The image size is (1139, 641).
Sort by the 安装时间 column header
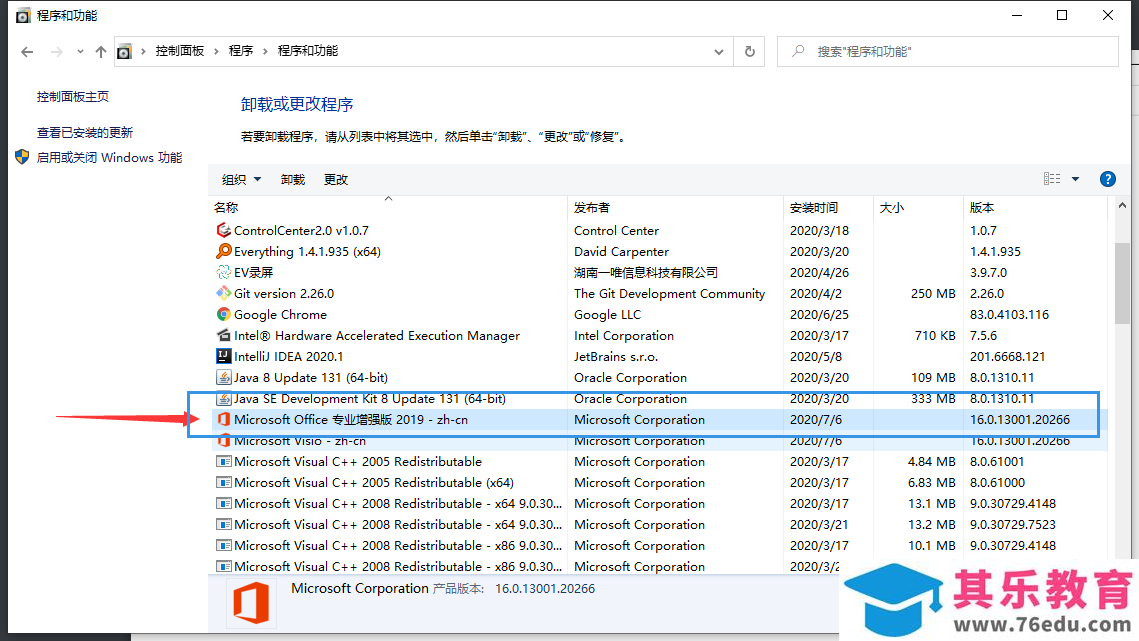pos(828,208)
